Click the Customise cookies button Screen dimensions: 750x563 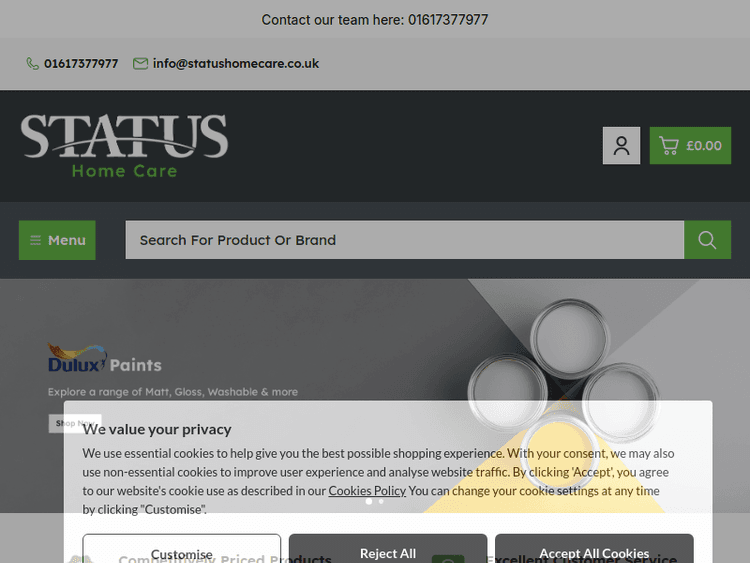182,549
